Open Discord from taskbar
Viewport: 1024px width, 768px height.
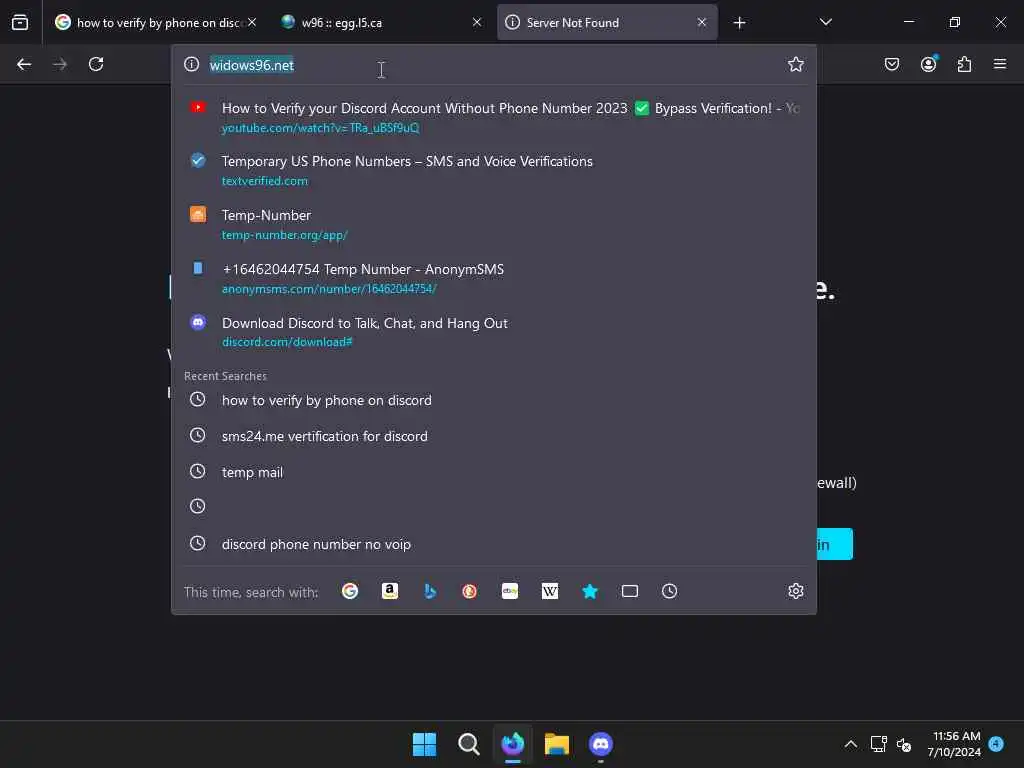(601, 744)
